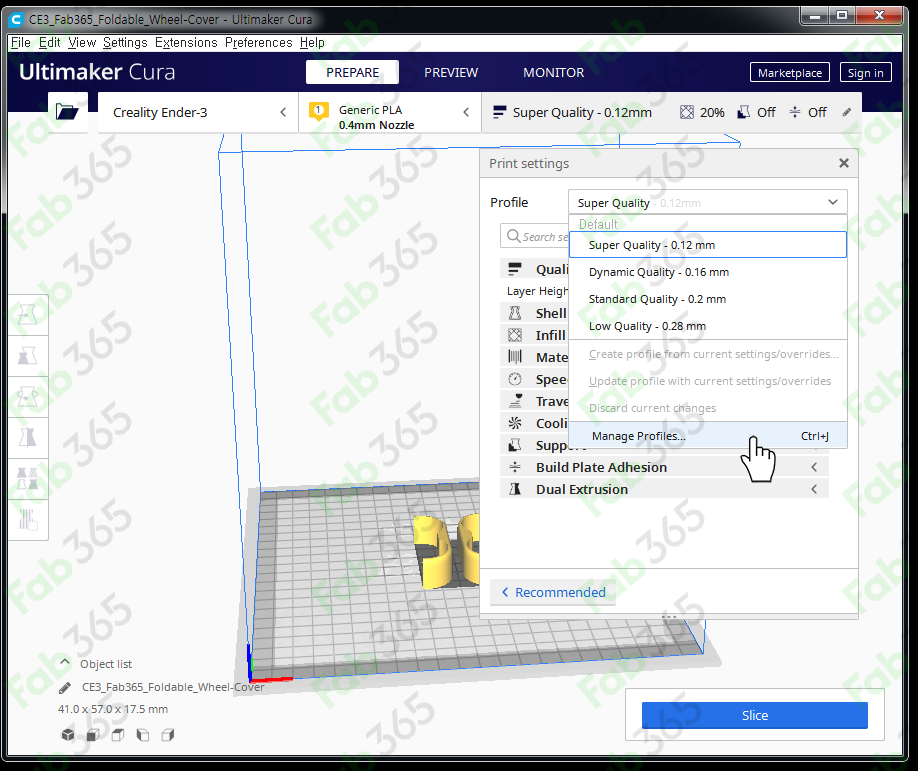Click the pencil icon beside object name

tap(65, 687)
